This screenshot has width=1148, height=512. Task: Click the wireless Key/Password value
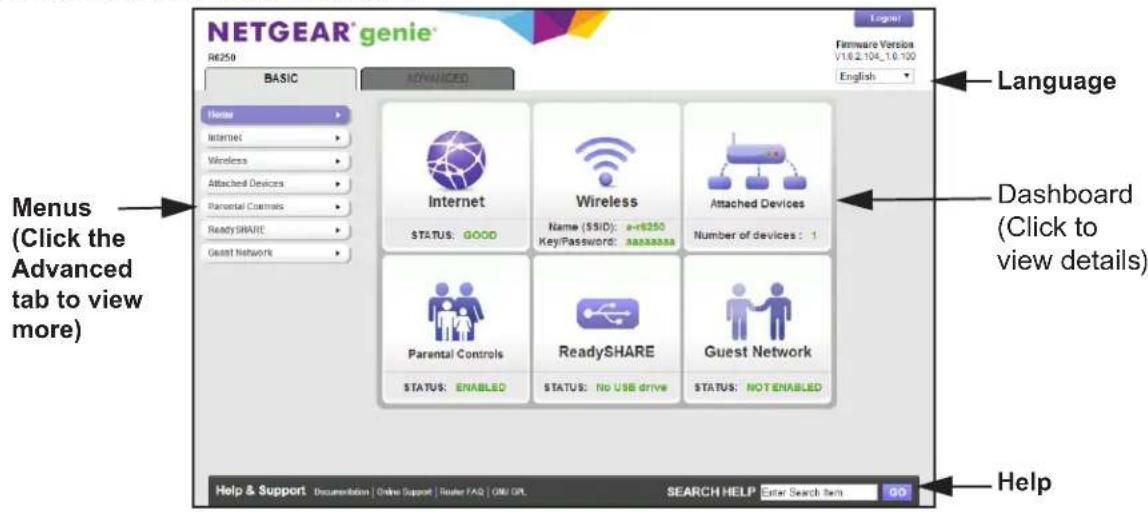tap(652, 240)
